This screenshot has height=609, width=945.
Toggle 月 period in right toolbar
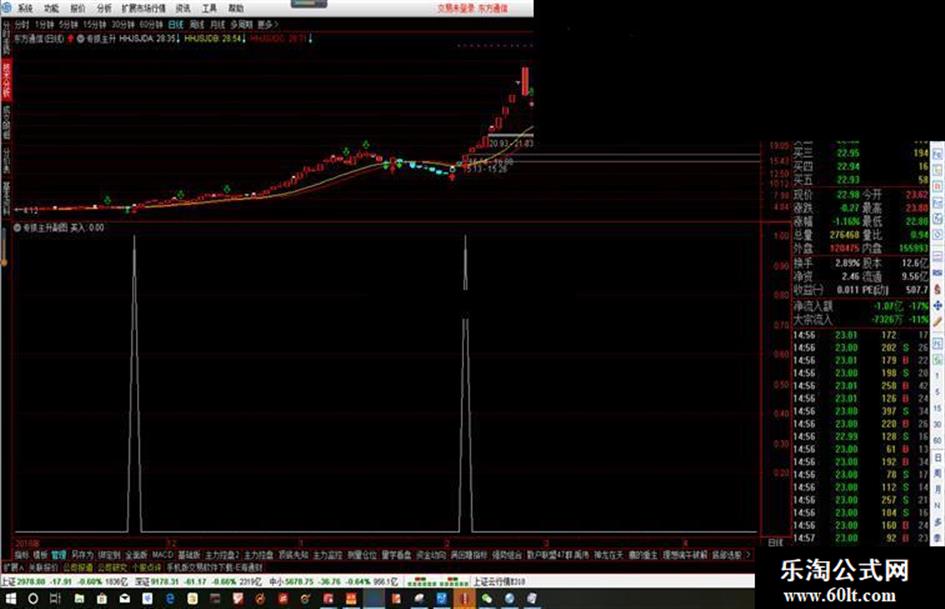point(938,489)
